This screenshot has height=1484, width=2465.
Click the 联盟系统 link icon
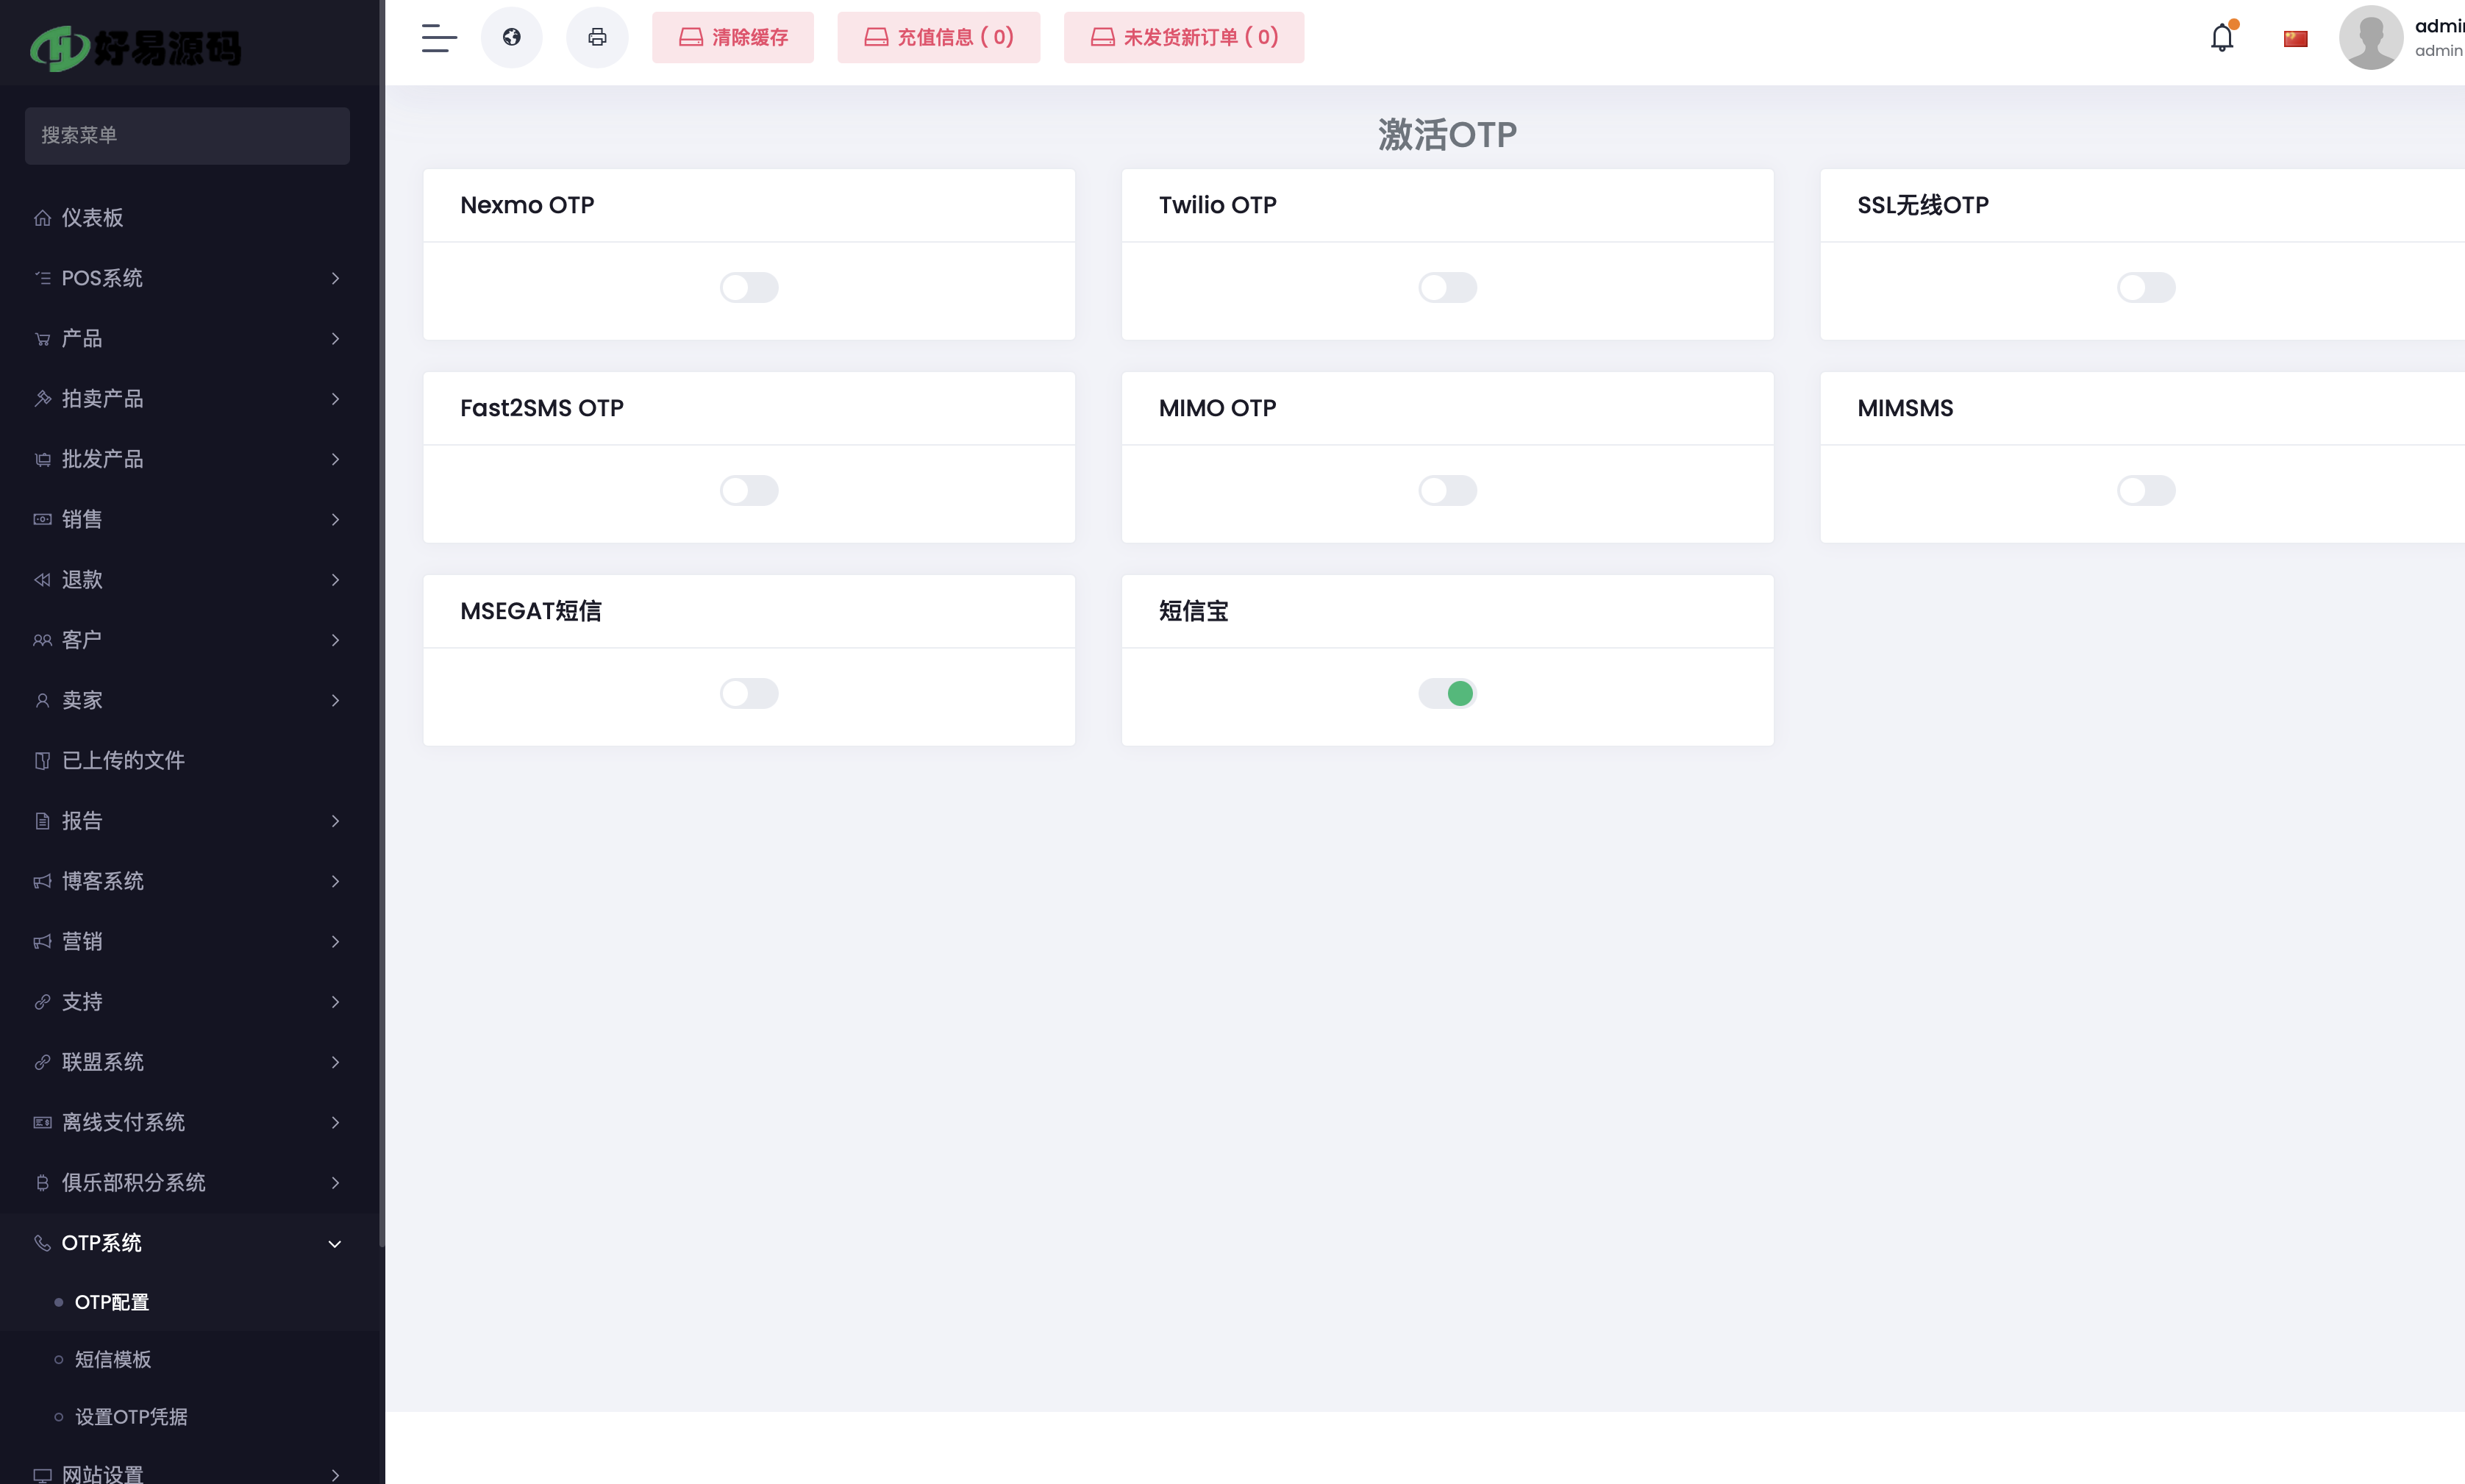(x=42, y=1062)
